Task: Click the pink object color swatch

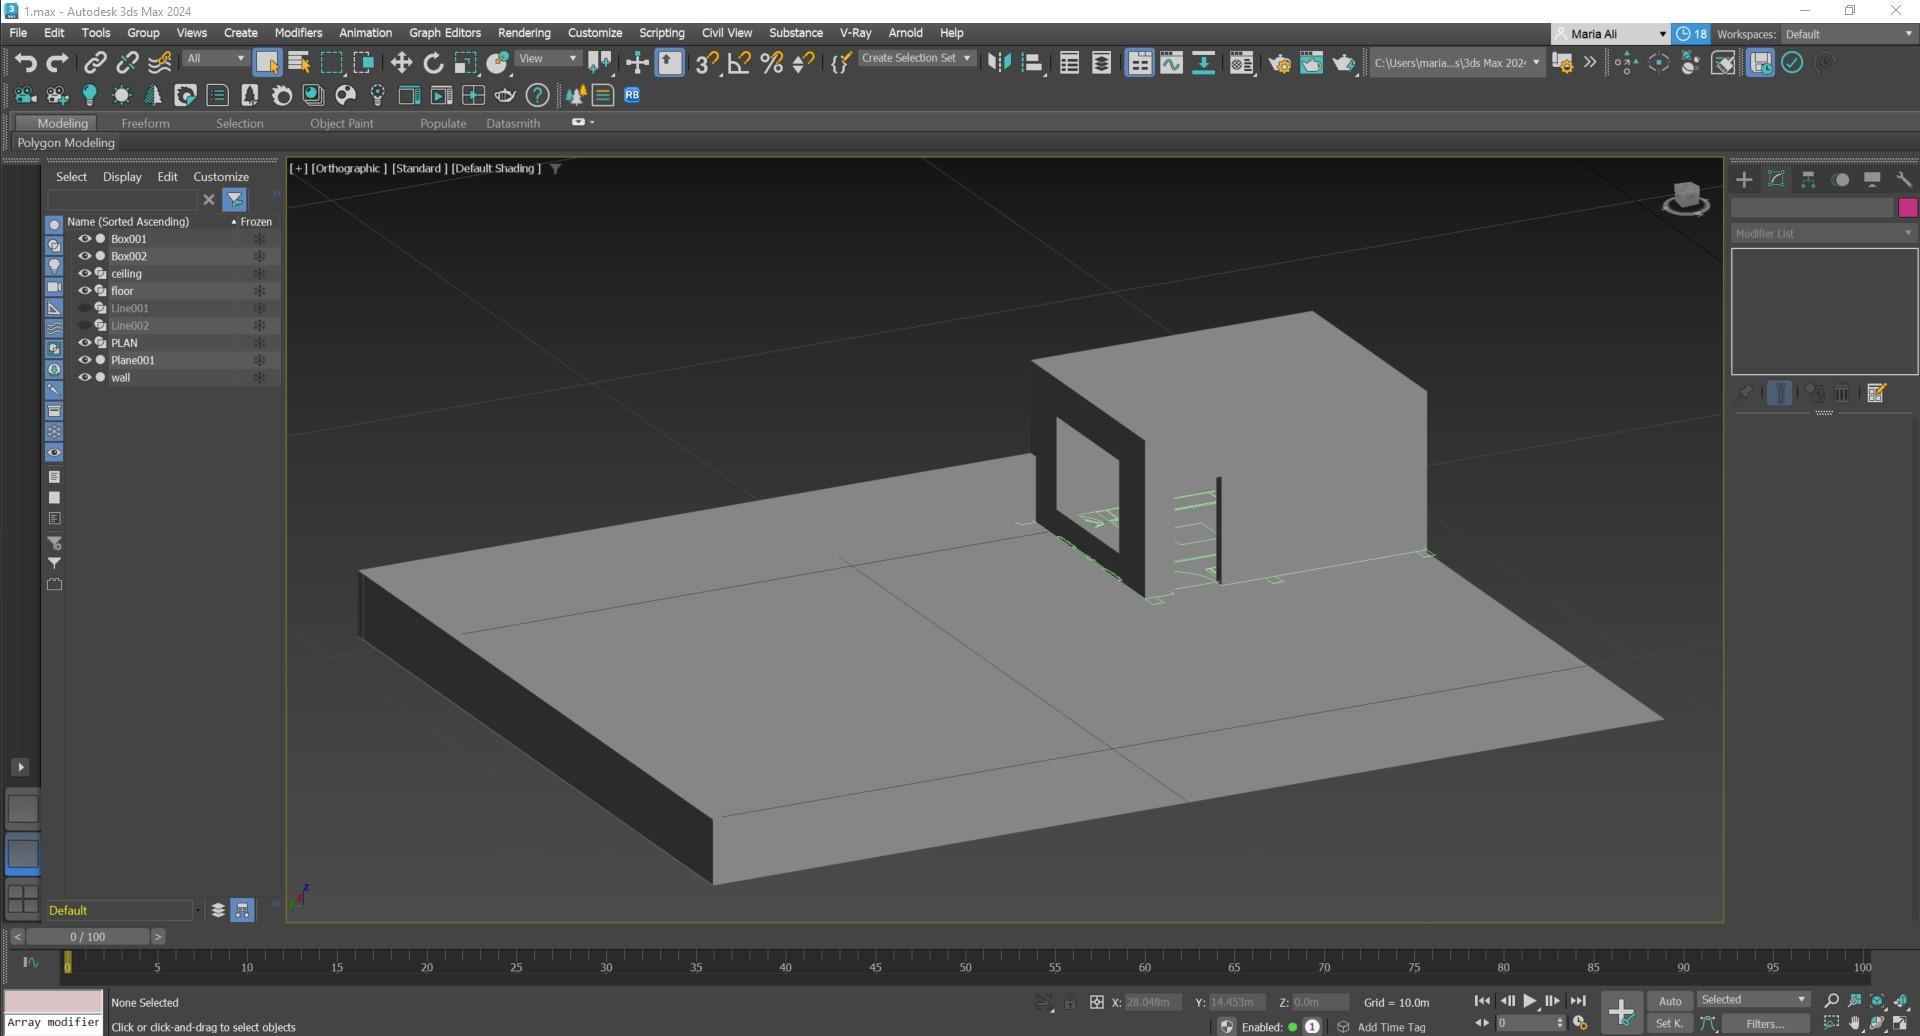Action: [x=1907, y=207]
